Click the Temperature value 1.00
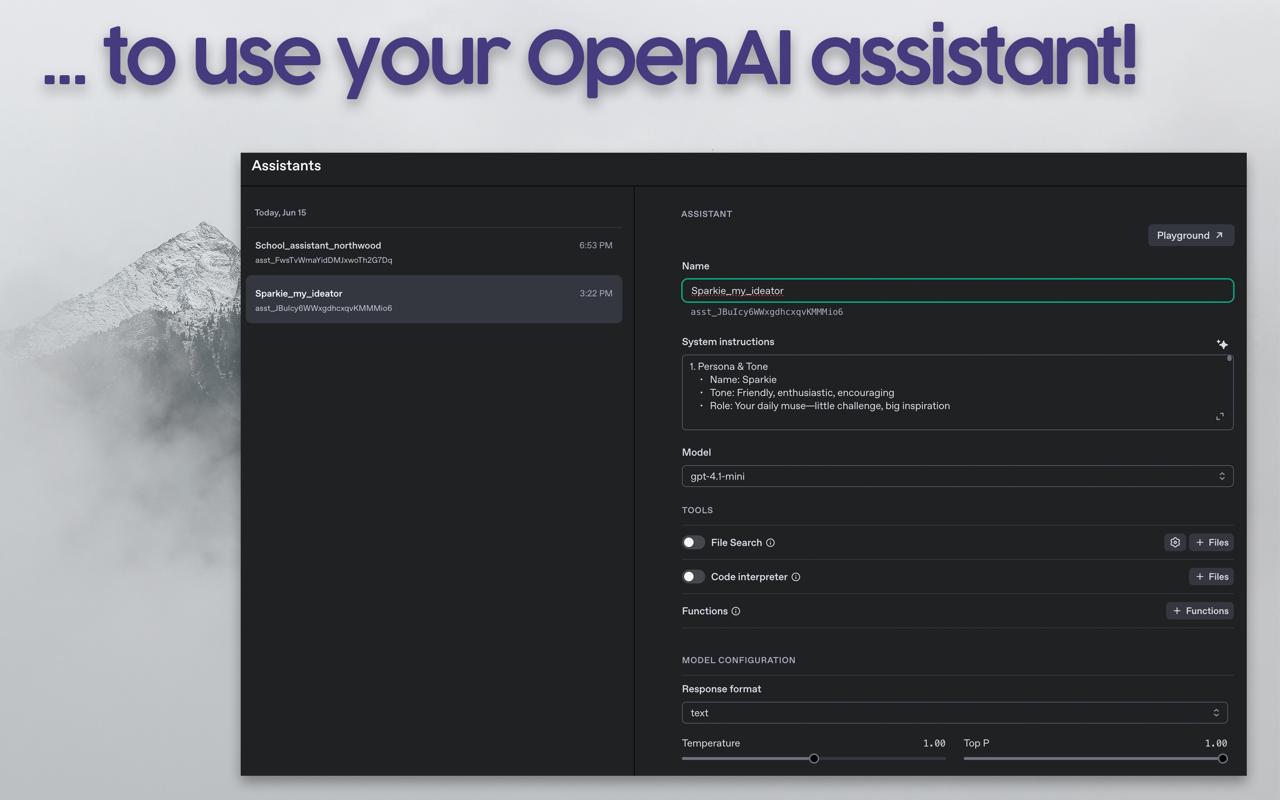 click(x=934, y=743)
